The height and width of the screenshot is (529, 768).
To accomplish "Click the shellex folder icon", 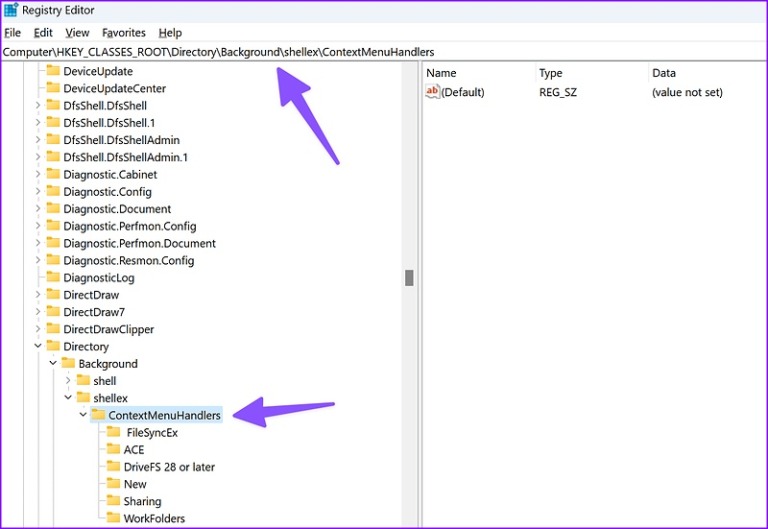I will click(x=83, y=397).
